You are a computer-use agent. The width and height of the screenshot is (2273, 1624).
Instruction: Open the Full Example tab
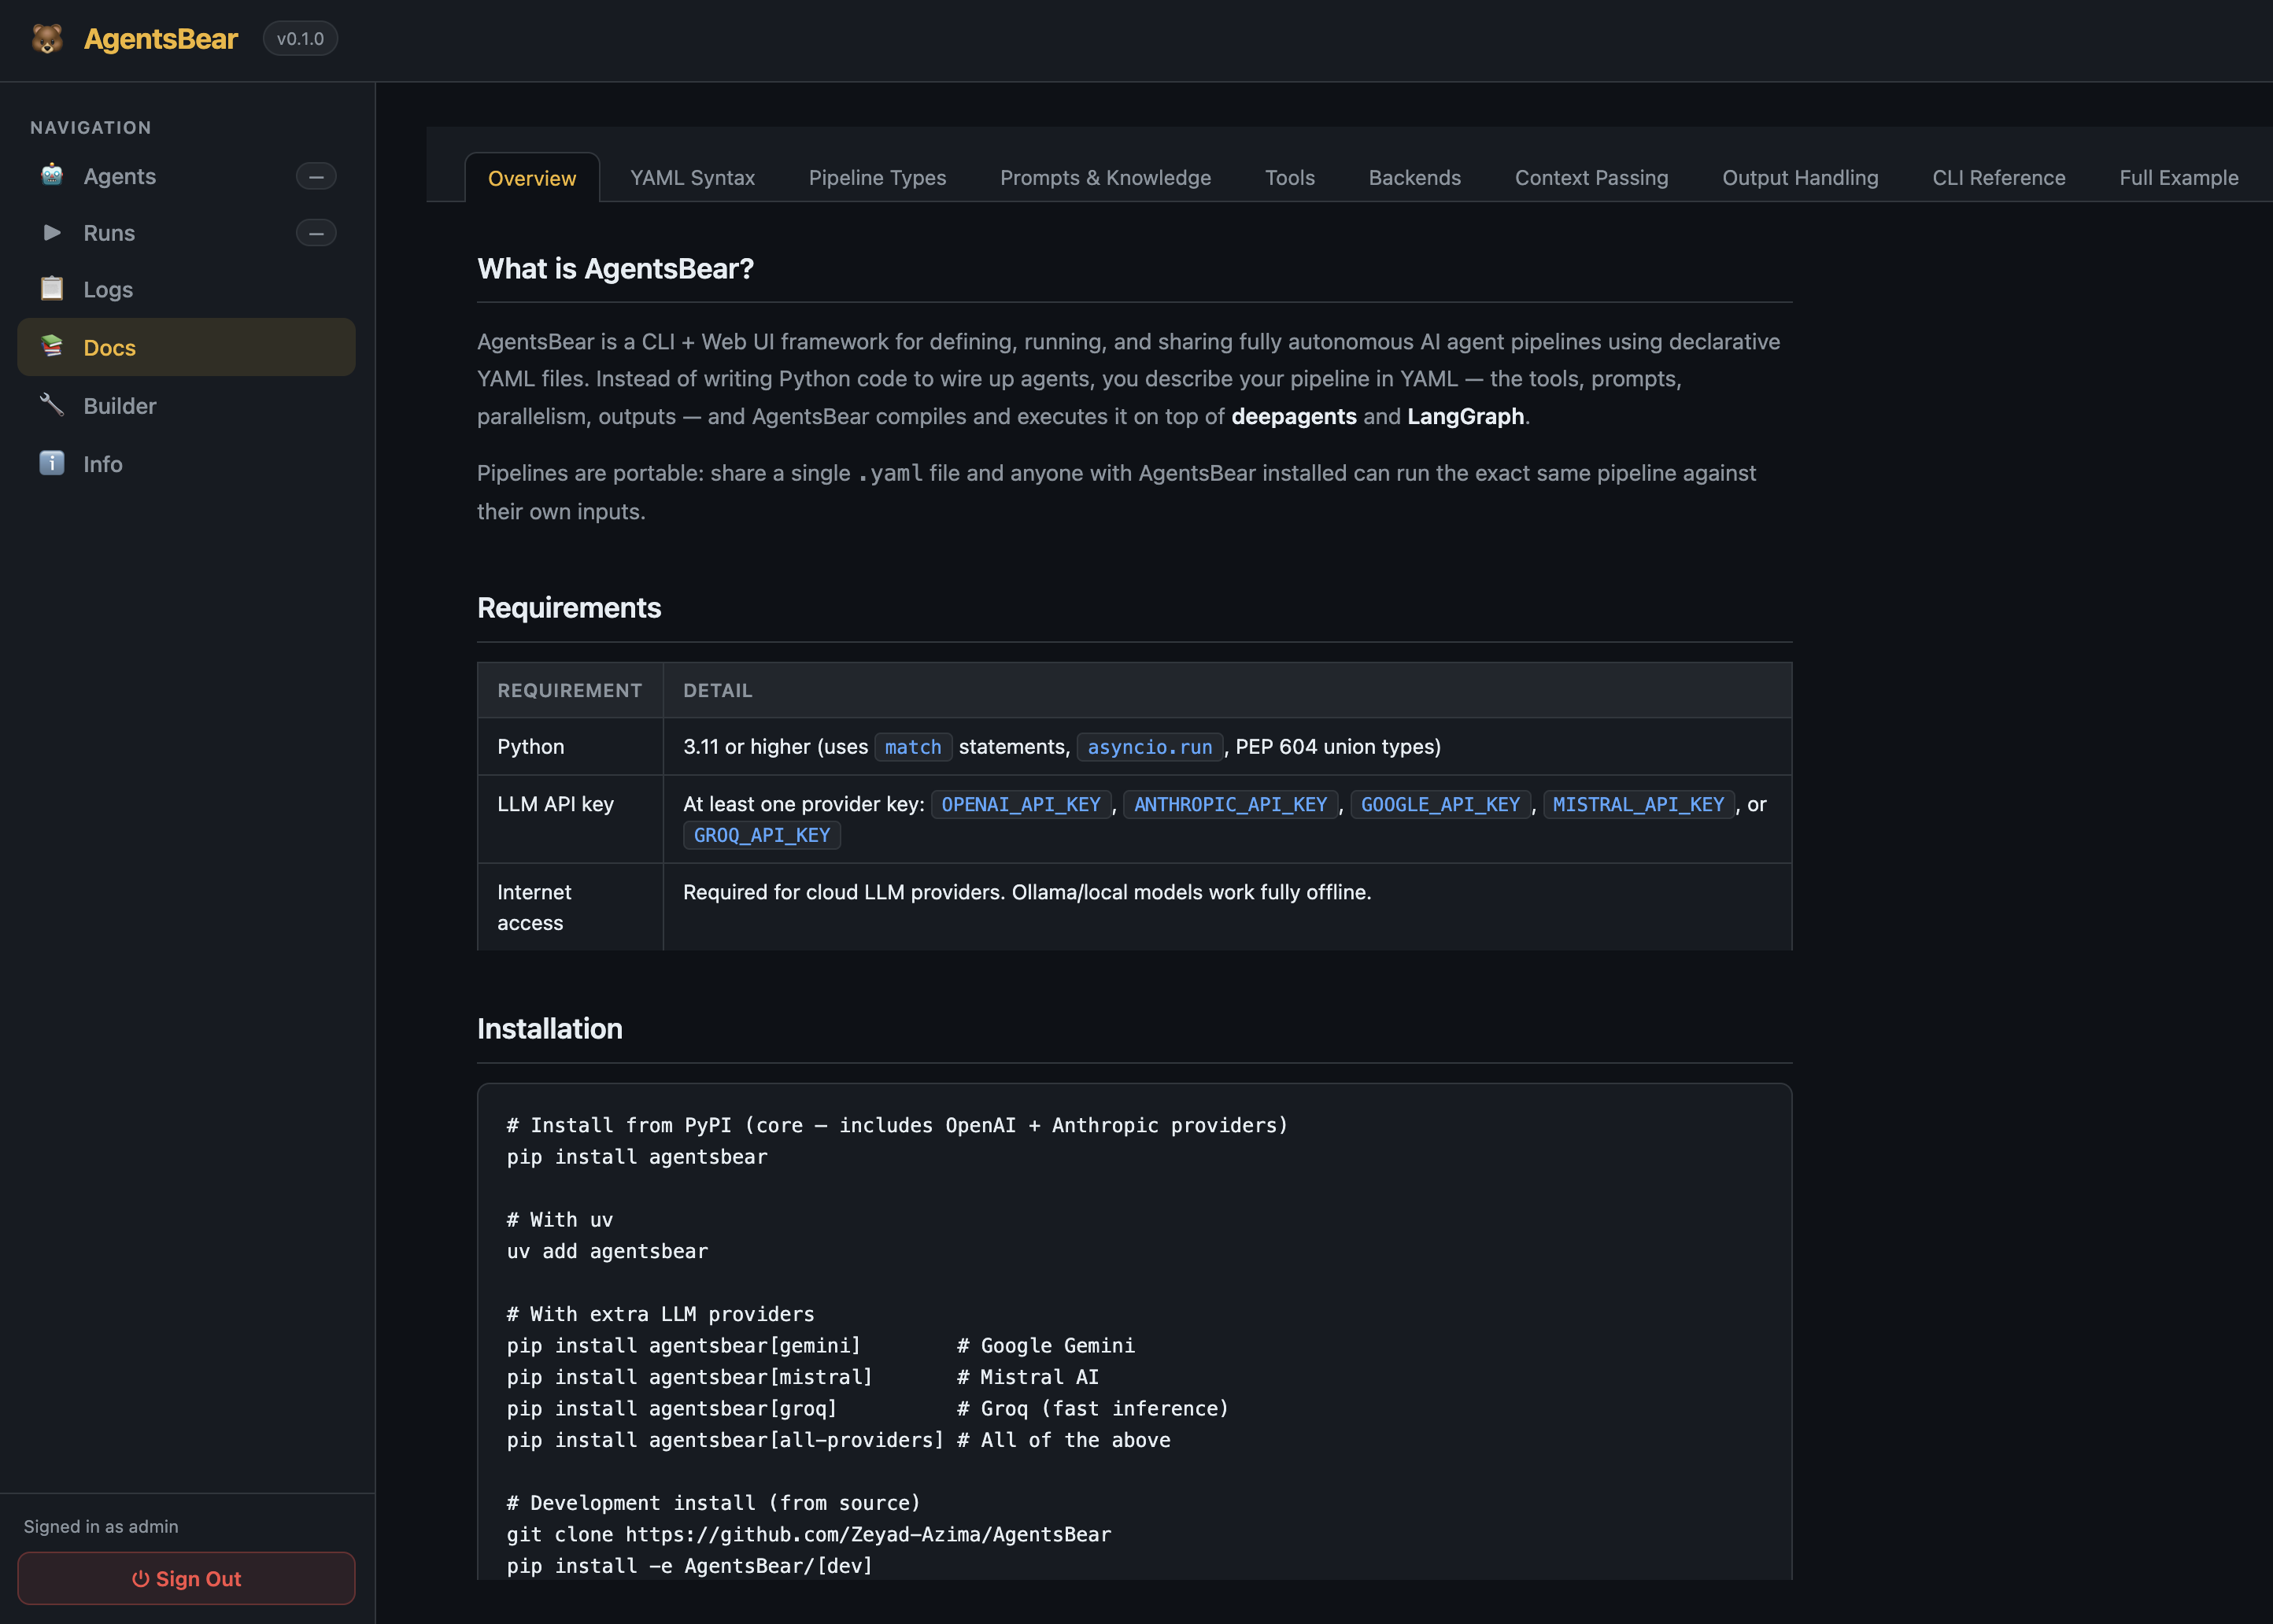2178,177
